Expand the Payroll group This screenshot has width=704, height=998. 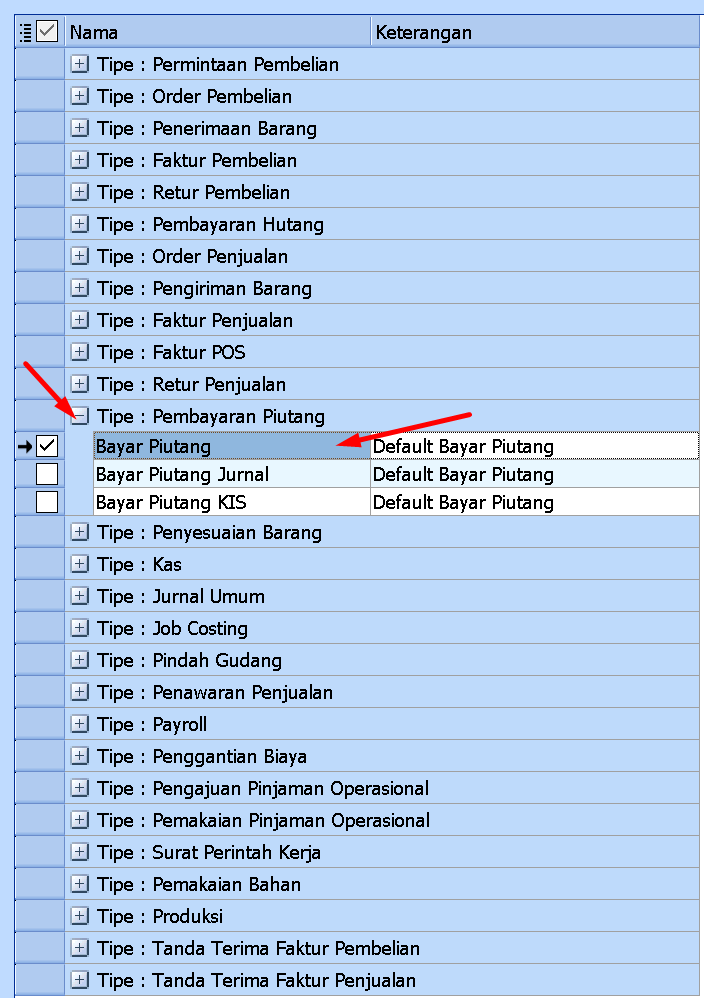(x=80, y=724)
